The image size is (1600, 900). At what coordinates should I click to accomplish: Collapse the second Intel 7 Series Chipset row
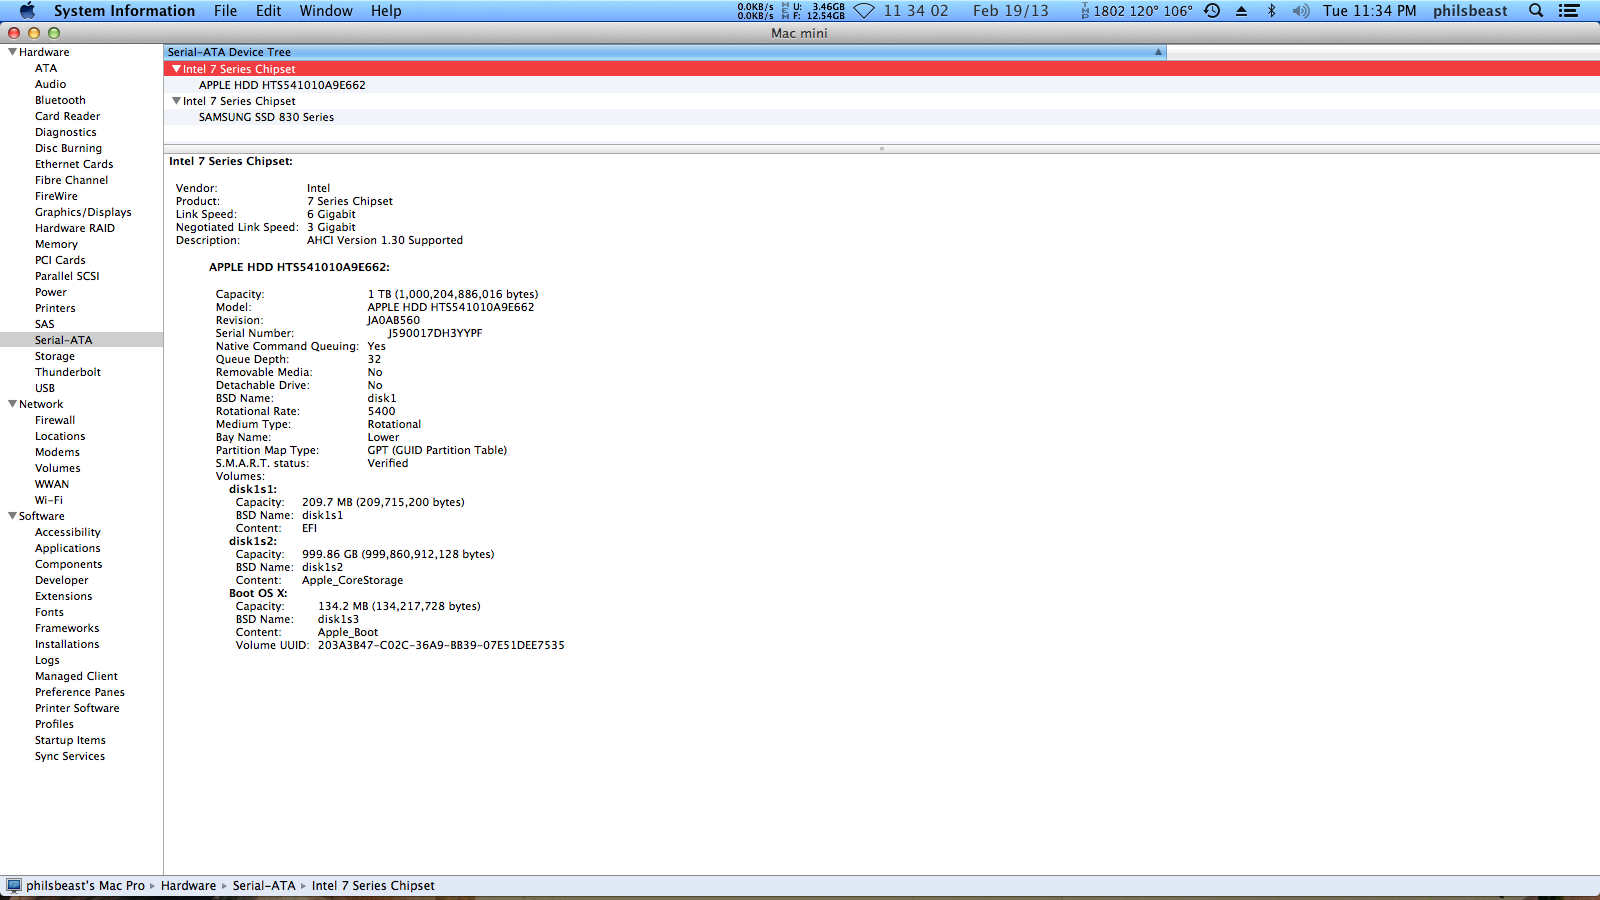176,101
